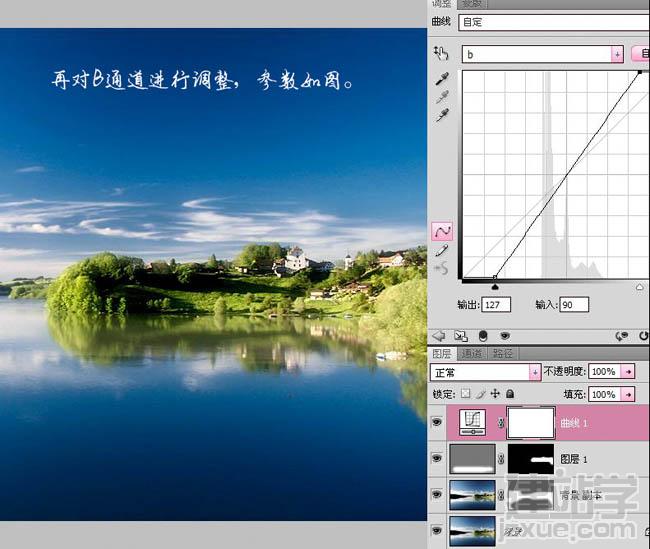Click mask link icon on 背景 副本
650x549 pixels.
pos(502,495)
